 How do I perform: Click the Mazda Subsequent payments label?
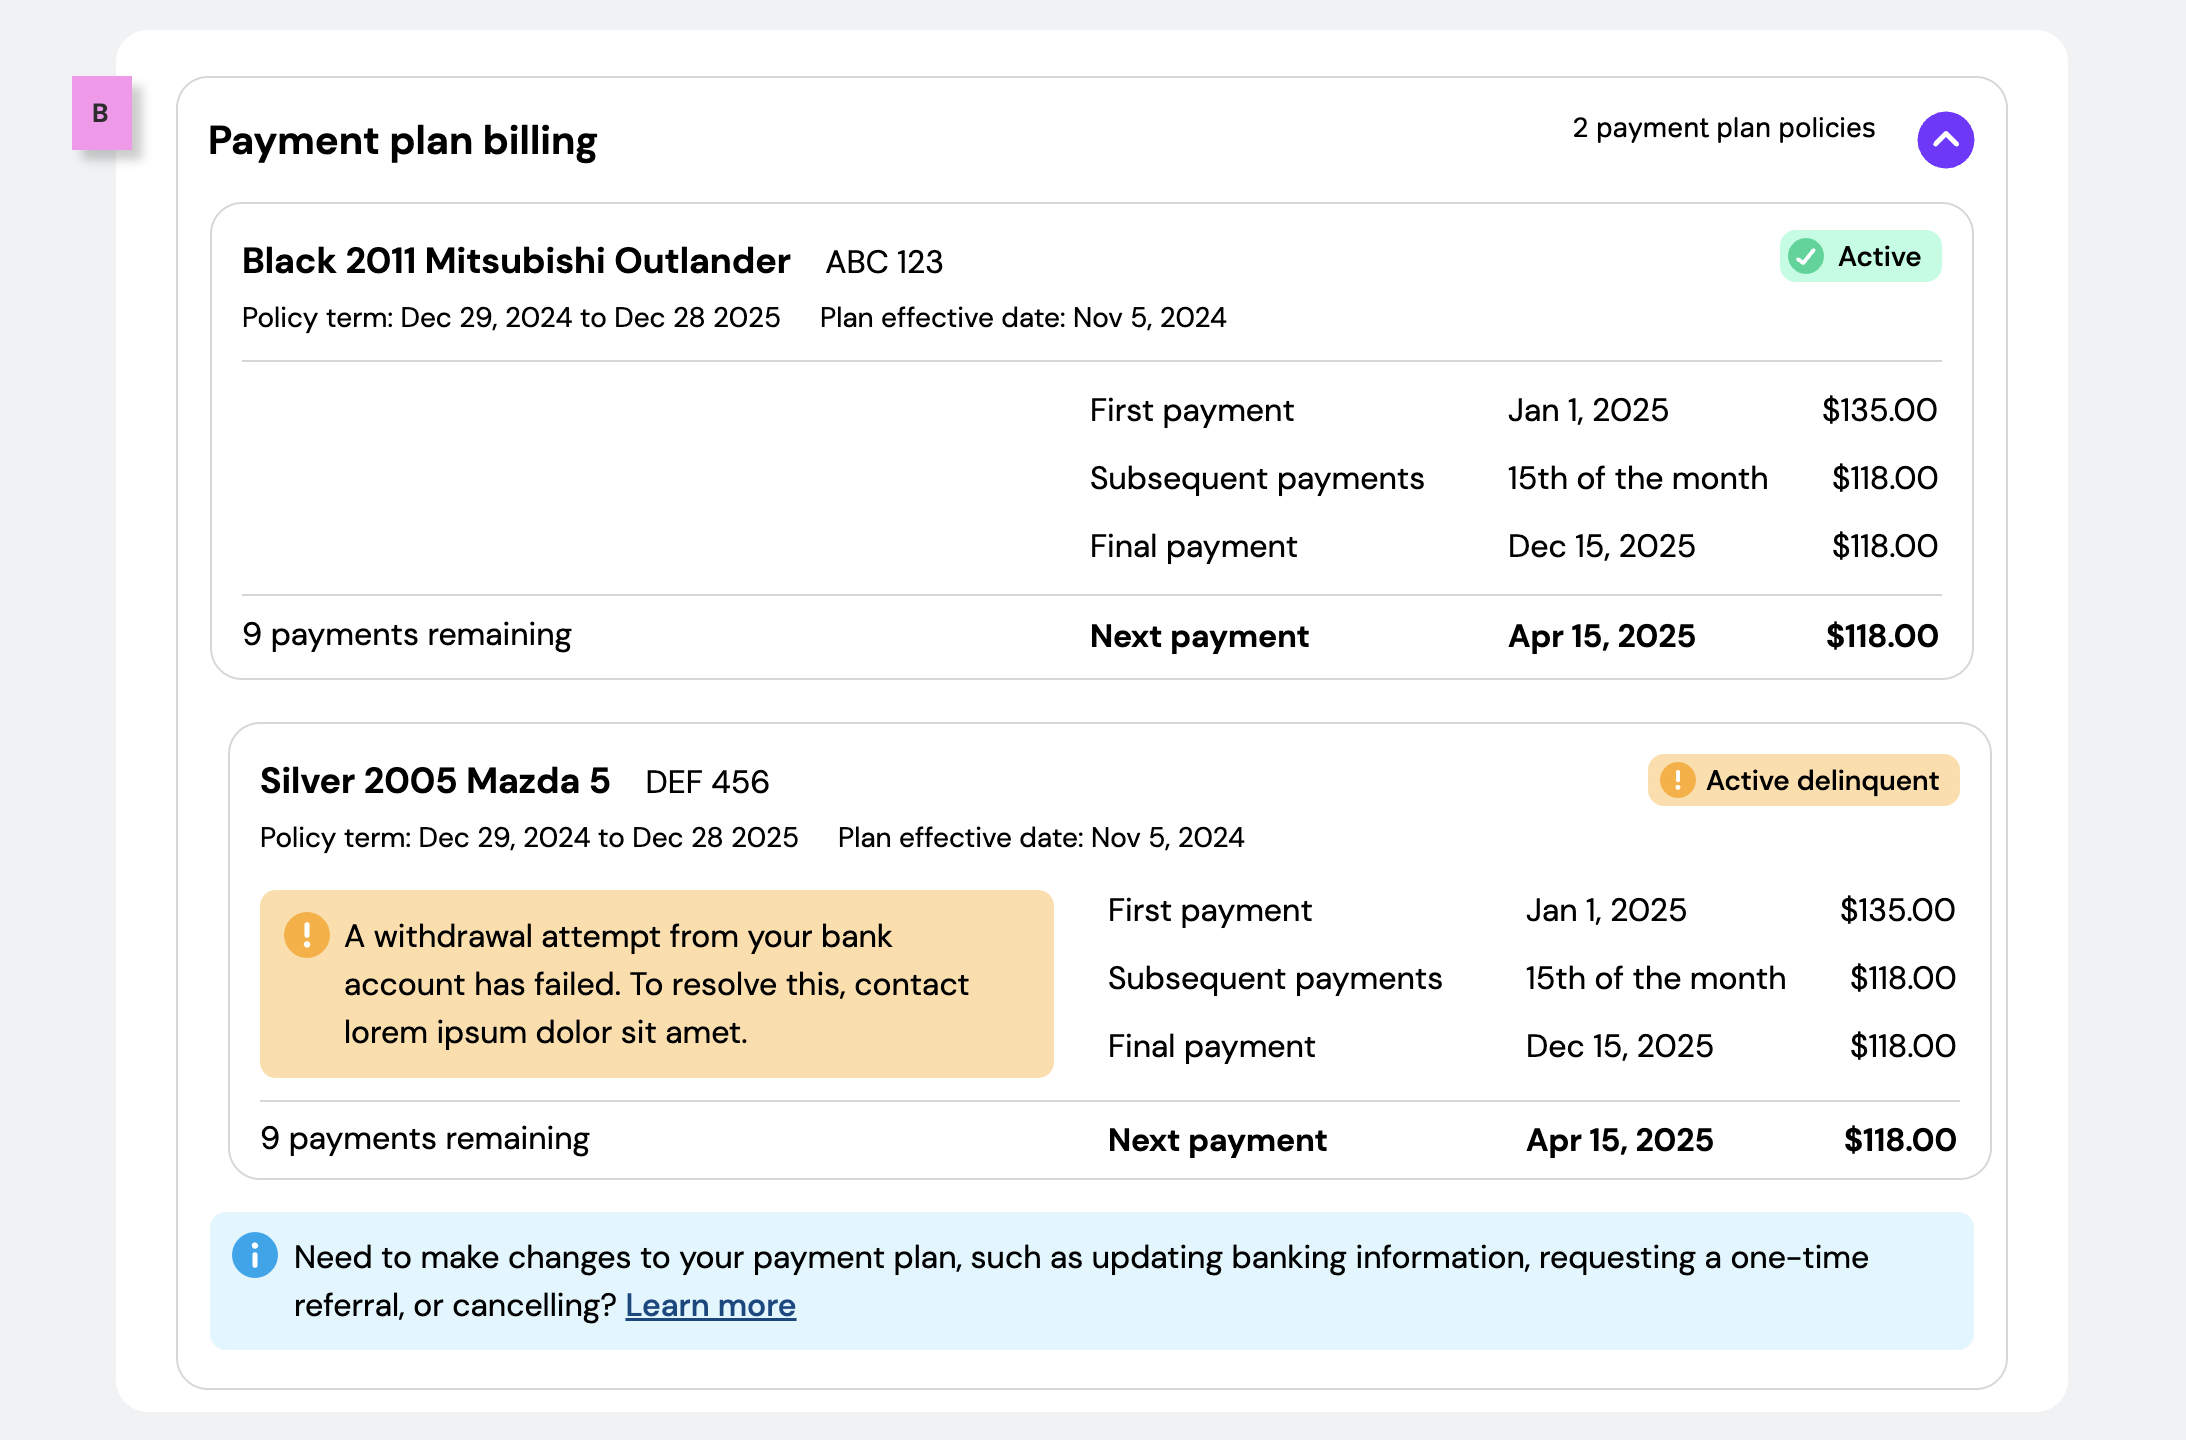1275,979
